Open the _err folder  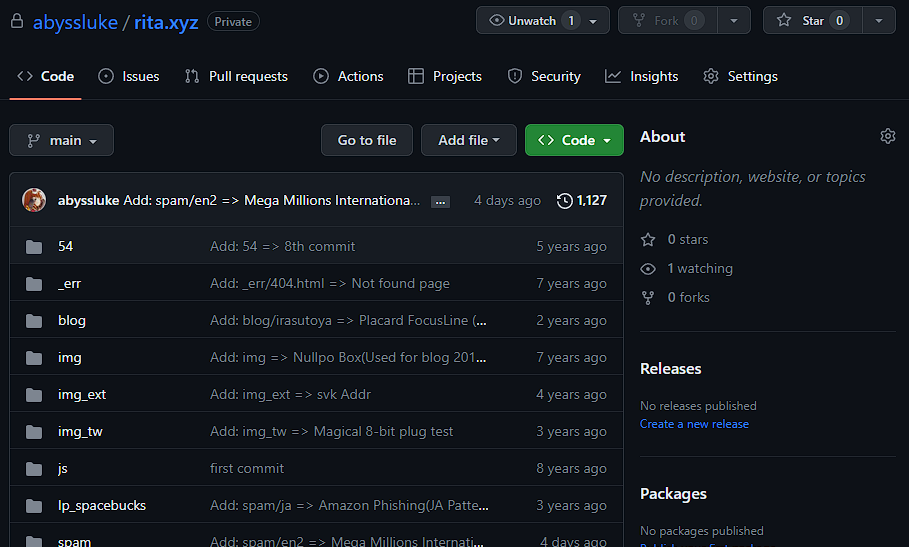click(x=70, y=283)
